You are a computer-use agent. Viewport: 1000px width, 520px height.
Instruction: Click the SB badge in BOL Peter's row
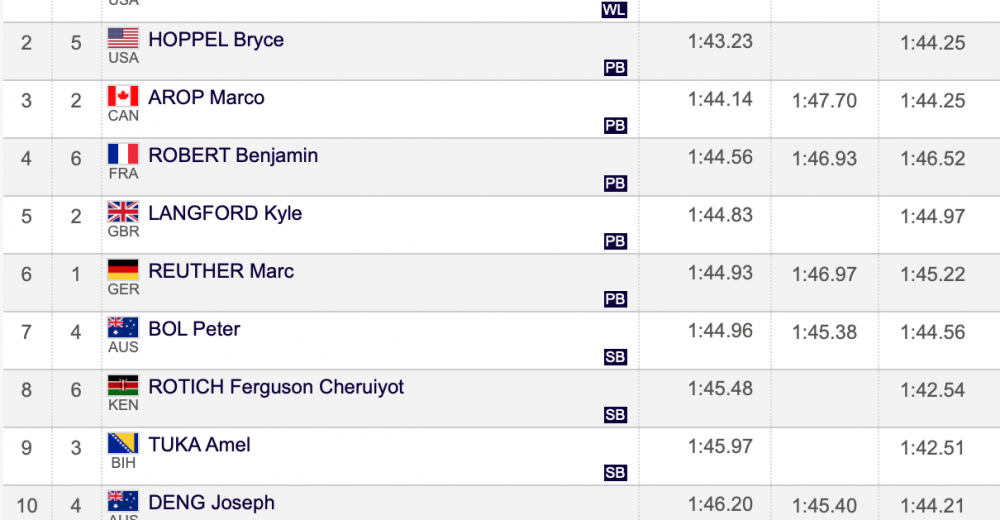click(615, 357)
